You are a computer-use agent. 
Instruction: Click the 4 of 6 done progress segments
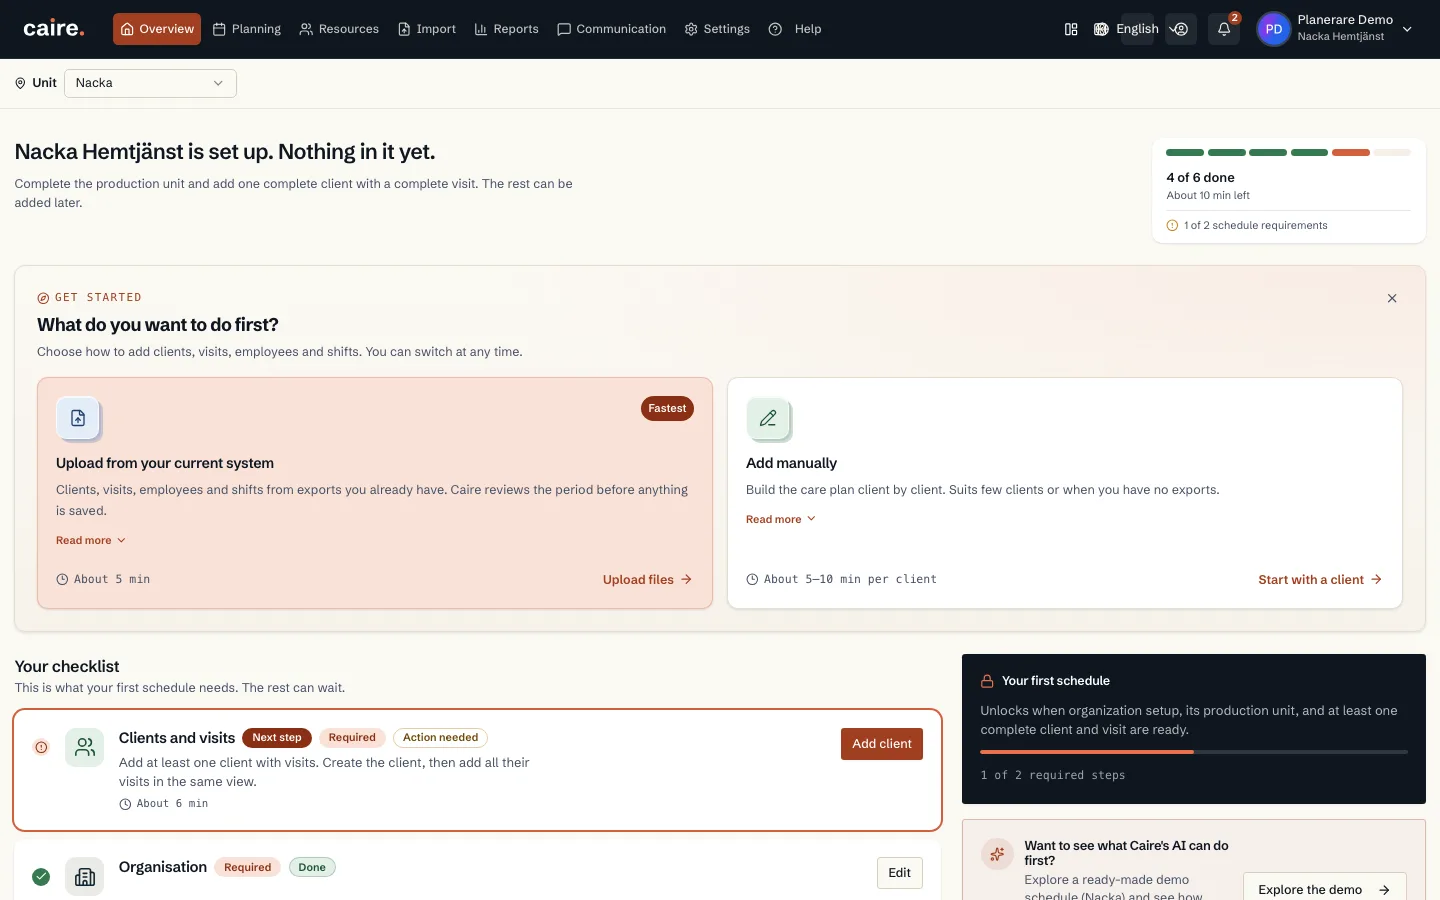pyautogui.click(x=1288, y=153)
